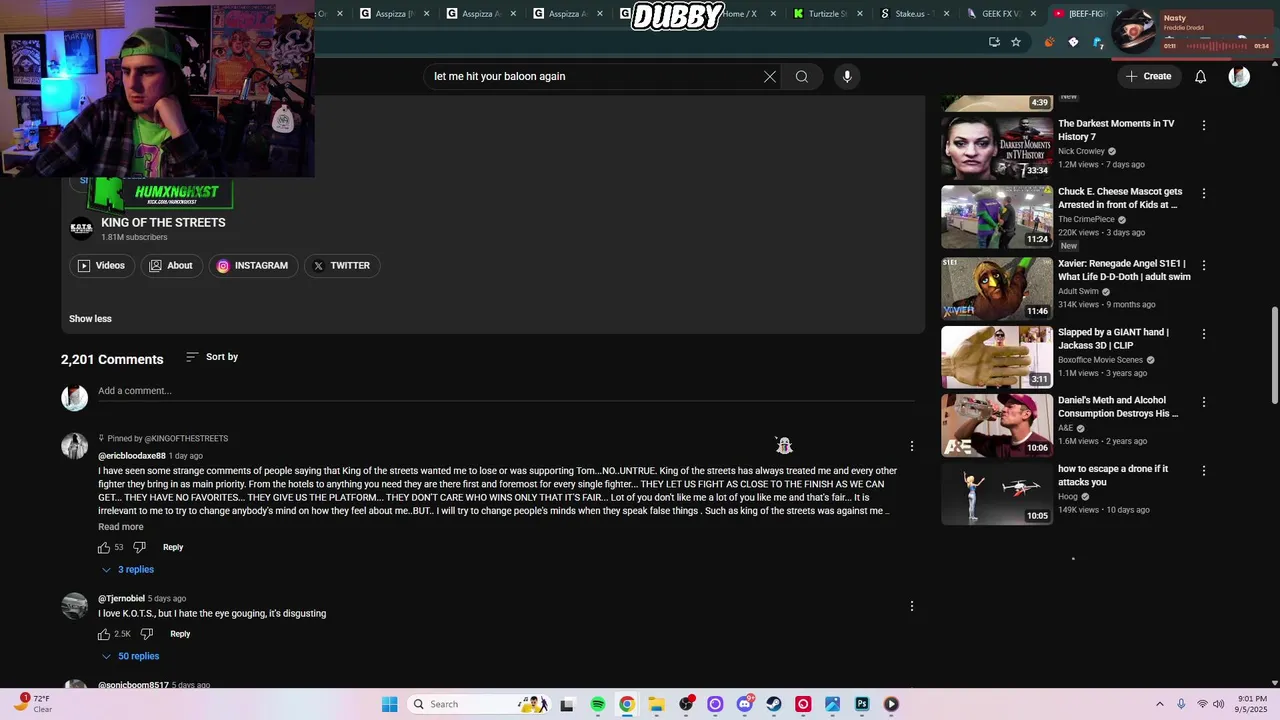
Task: Open the Create menu button
Action: pos(1148,76)
